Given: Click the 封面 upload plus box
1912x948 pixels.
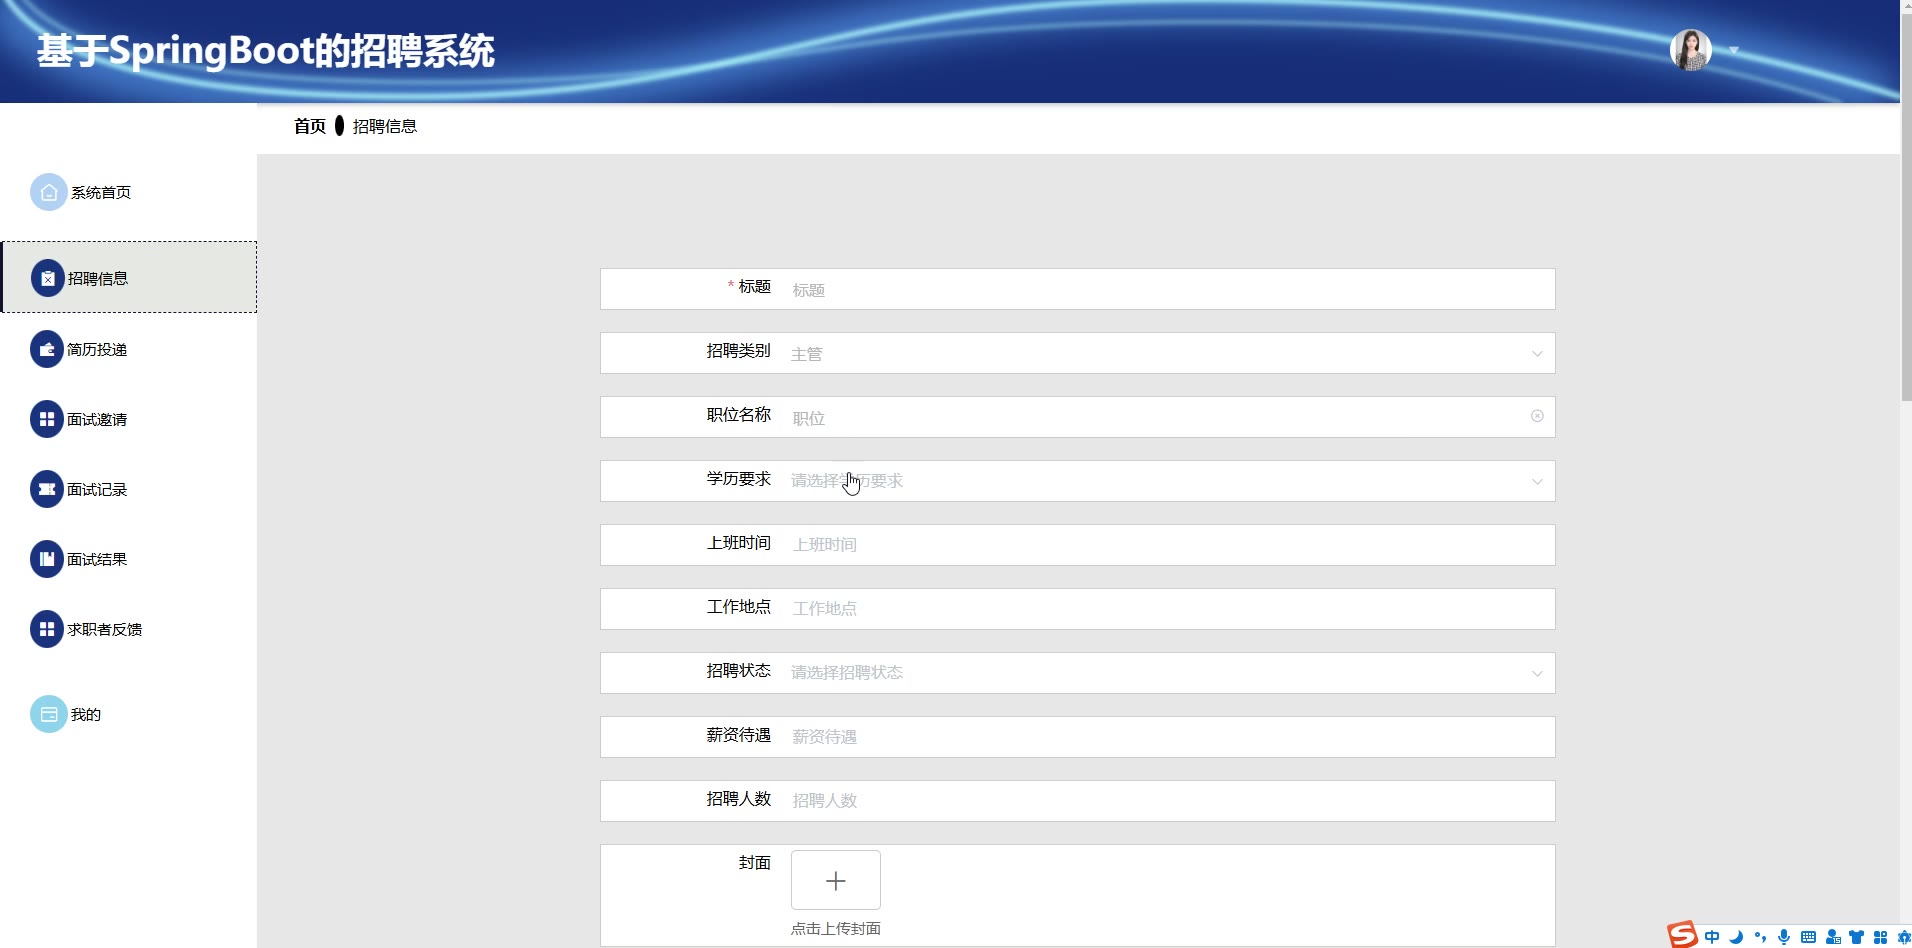Looking at the screenshot, I should (x=836, y=880).
